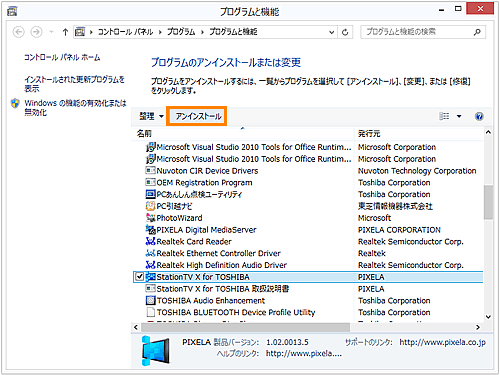Click Nuvoton Technology Corporation publisher cell
Viewport: 500px width, 375px height.
coord(417,171)
